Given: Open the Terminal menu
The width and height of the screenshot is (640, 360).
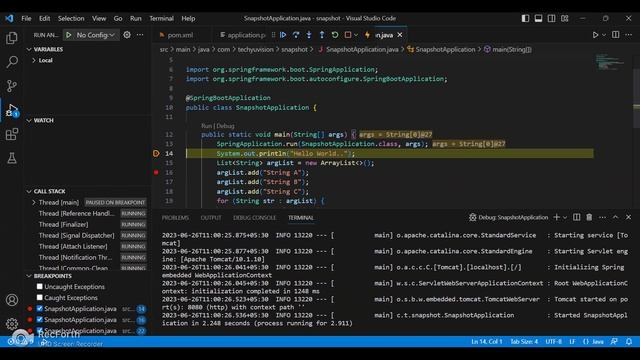Looking at the screenshot, I should click(x=161, y=18).
